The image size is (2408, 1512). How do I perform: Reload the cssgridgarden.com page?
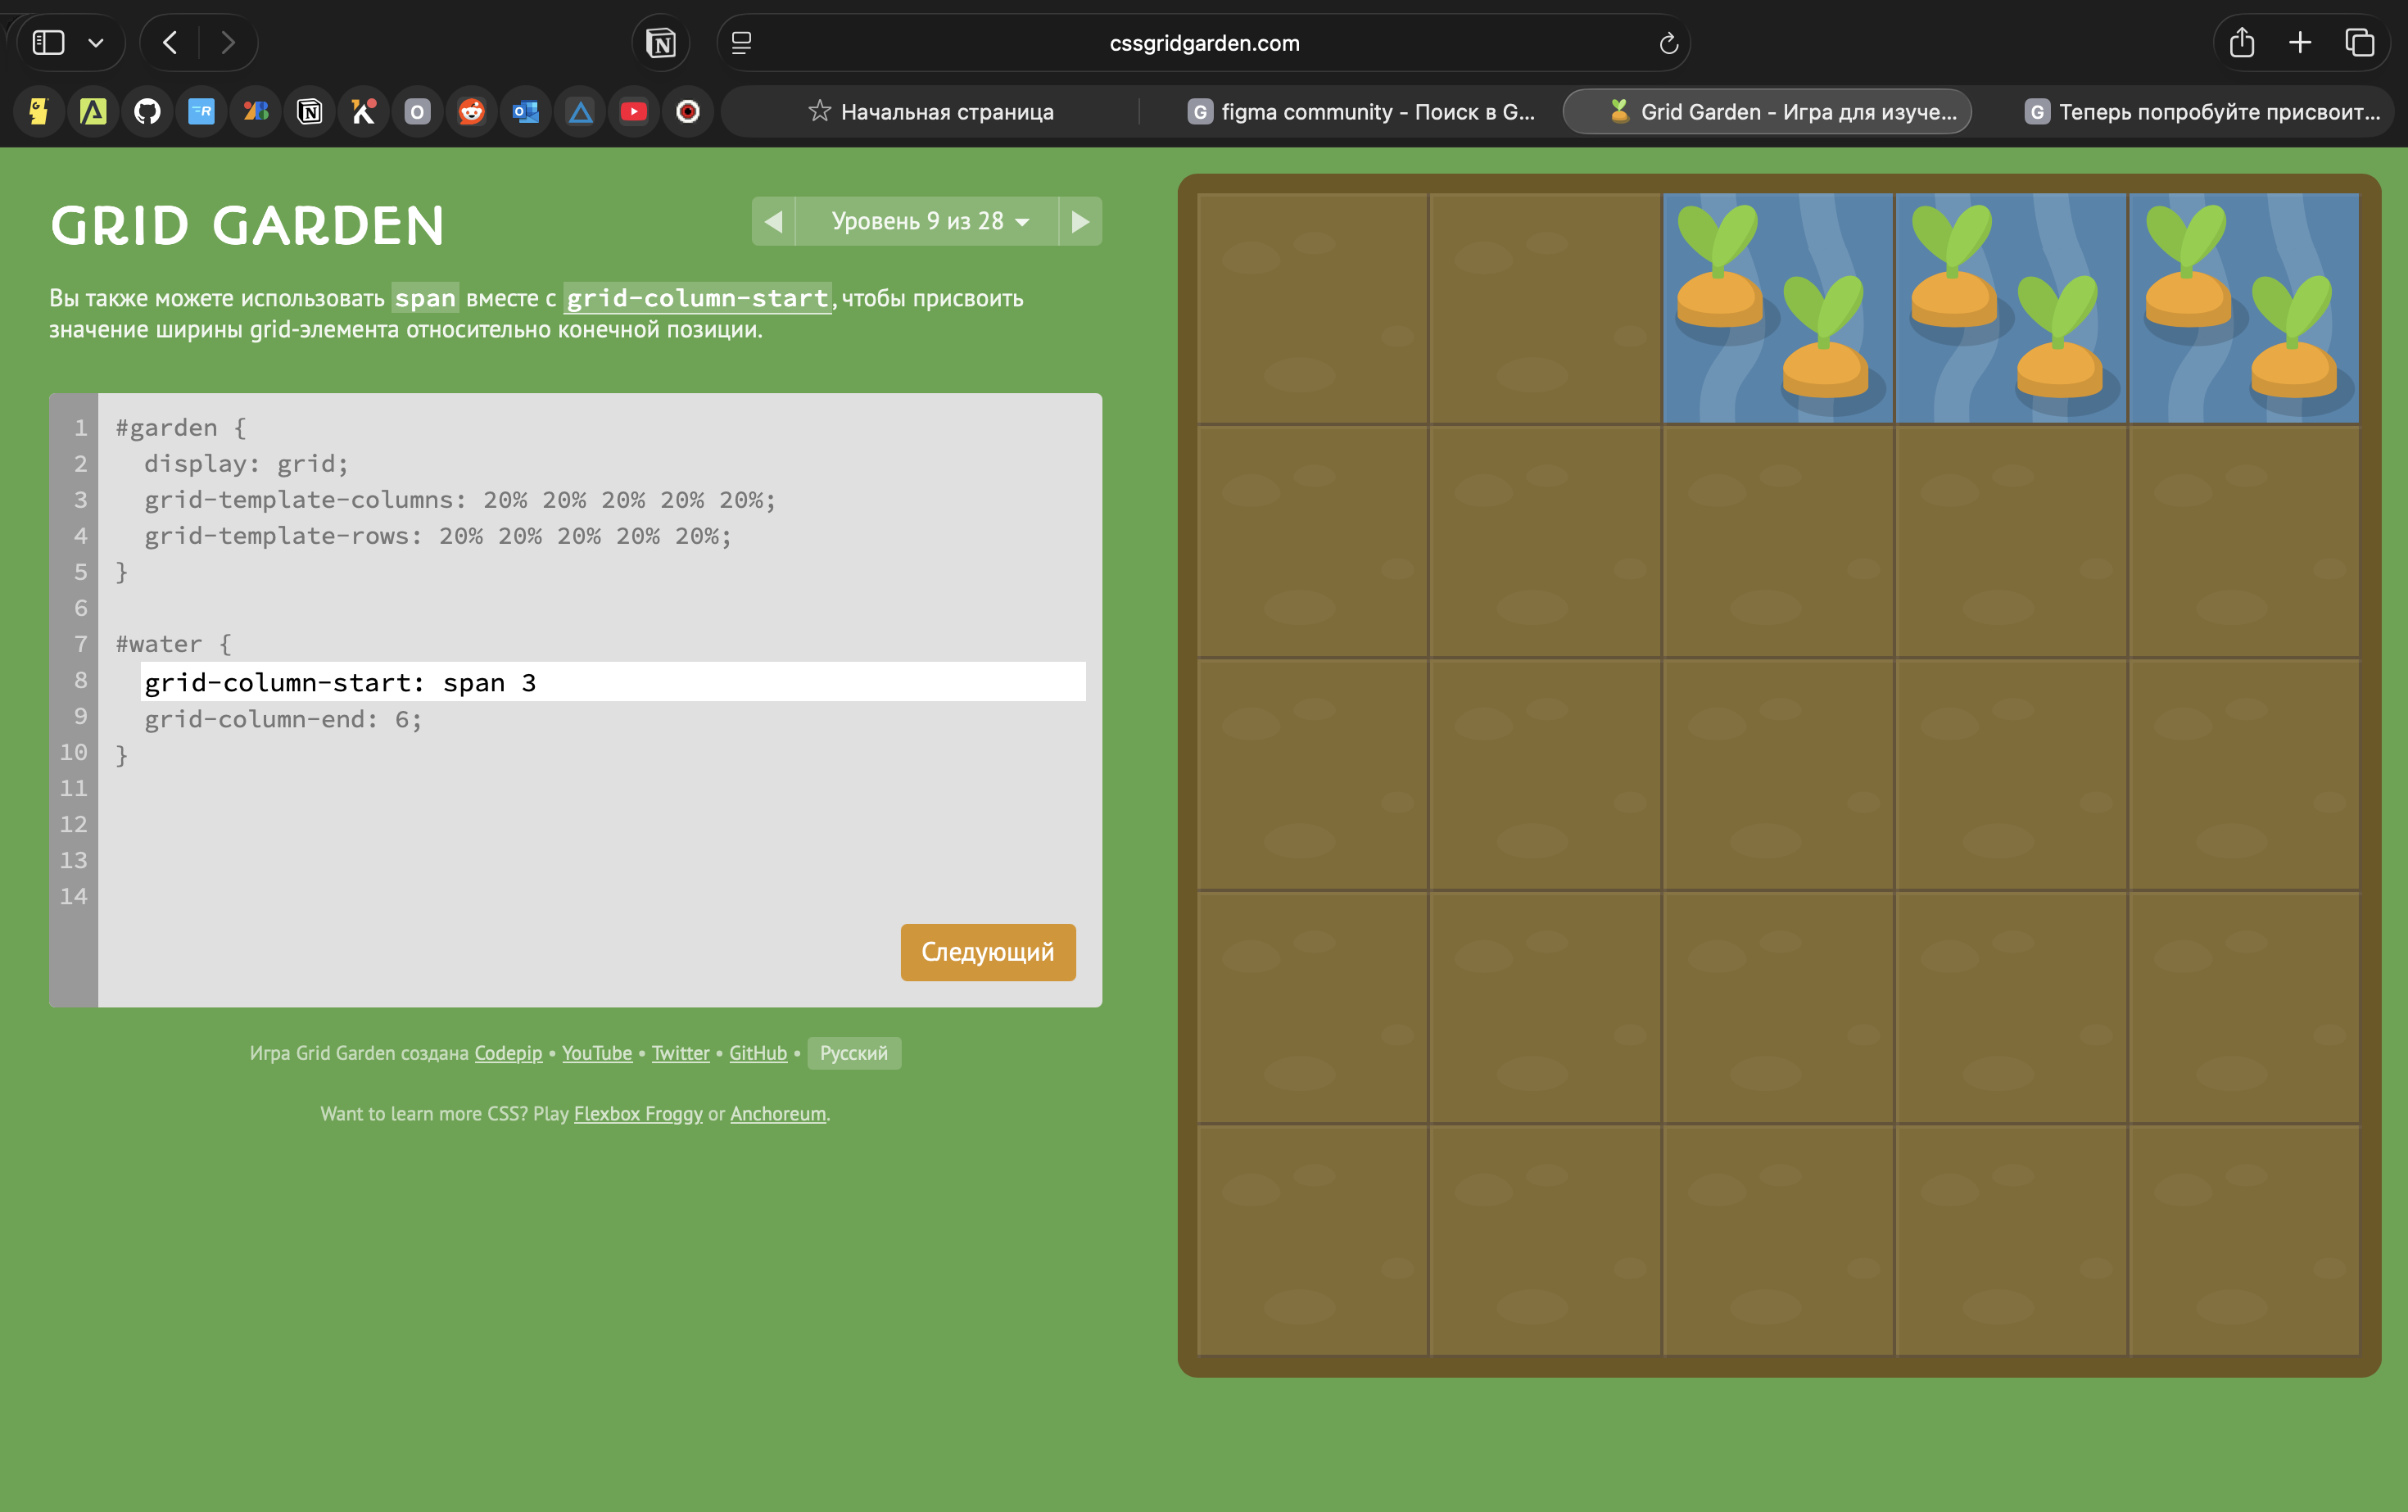[1667, 43]
